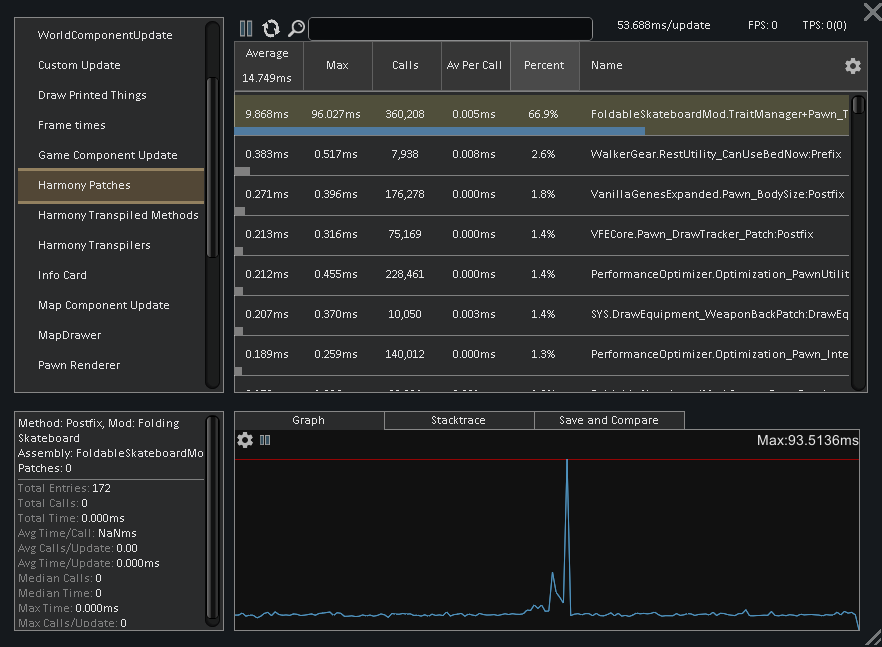Select the Harmony Patches category
The height and width of the screenshot is (647, 882).
(x=111, y=185)
